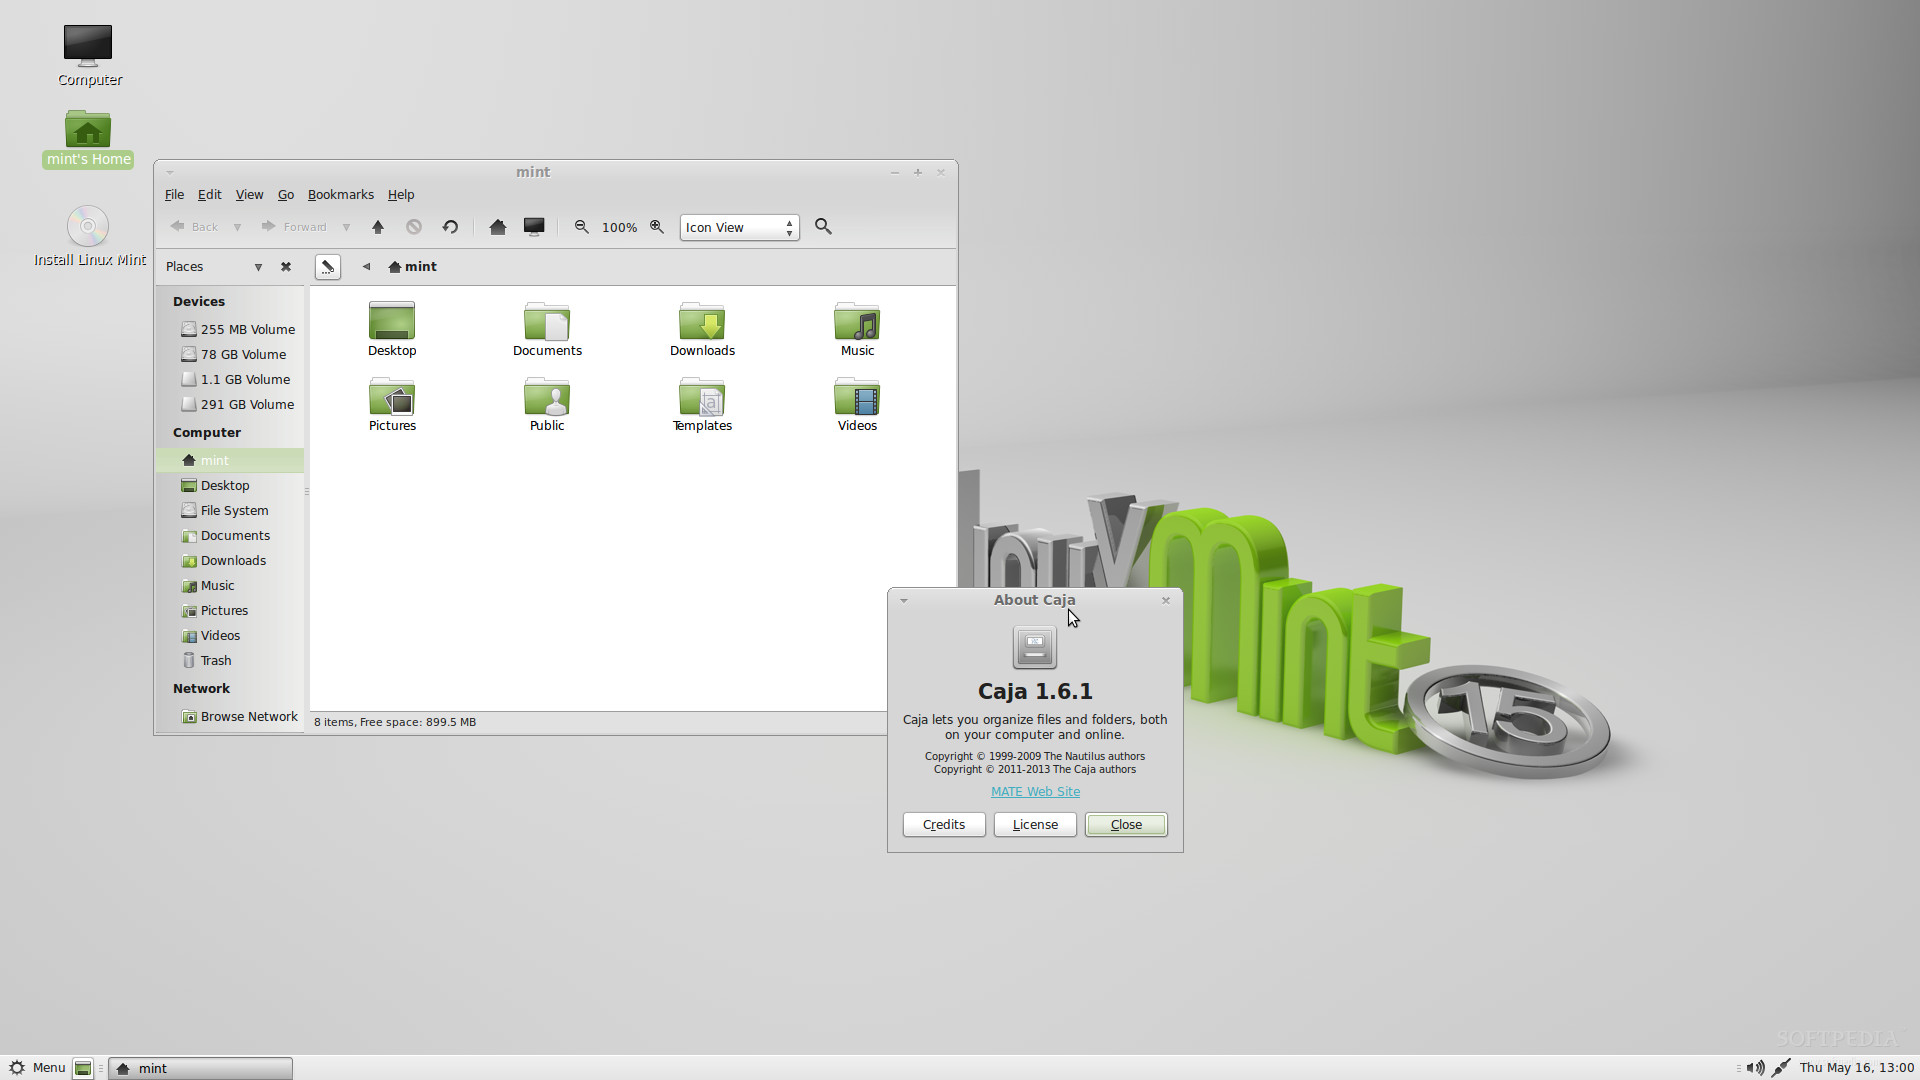Go up to parent folder arrow
Viewport: 1920px width, 1080px height.
[378, 227]
